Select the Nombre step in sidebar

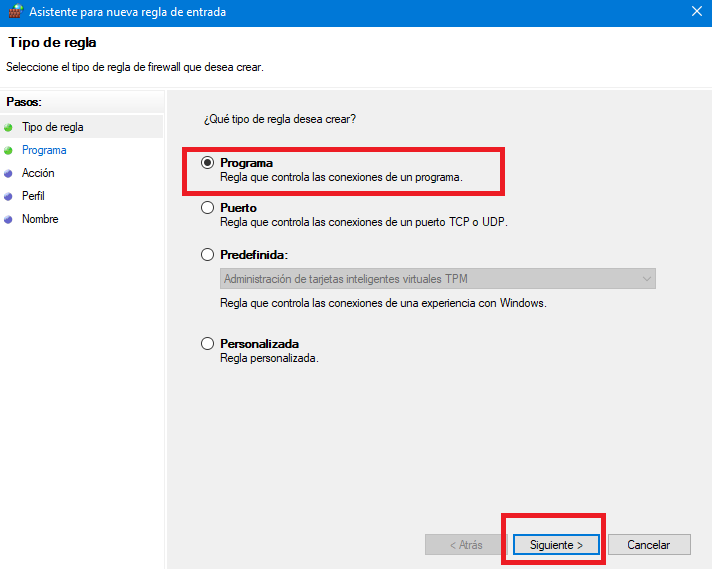click(40, 219)
